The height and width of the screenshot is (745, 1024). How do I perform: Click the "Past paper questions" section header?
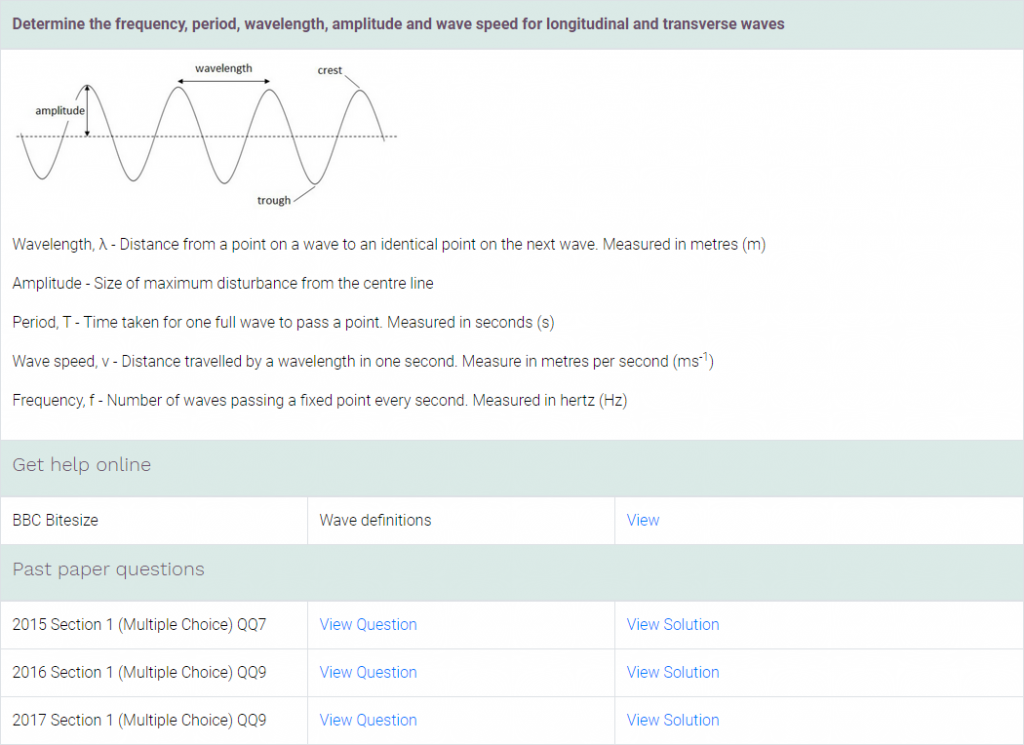pos(108,569)
